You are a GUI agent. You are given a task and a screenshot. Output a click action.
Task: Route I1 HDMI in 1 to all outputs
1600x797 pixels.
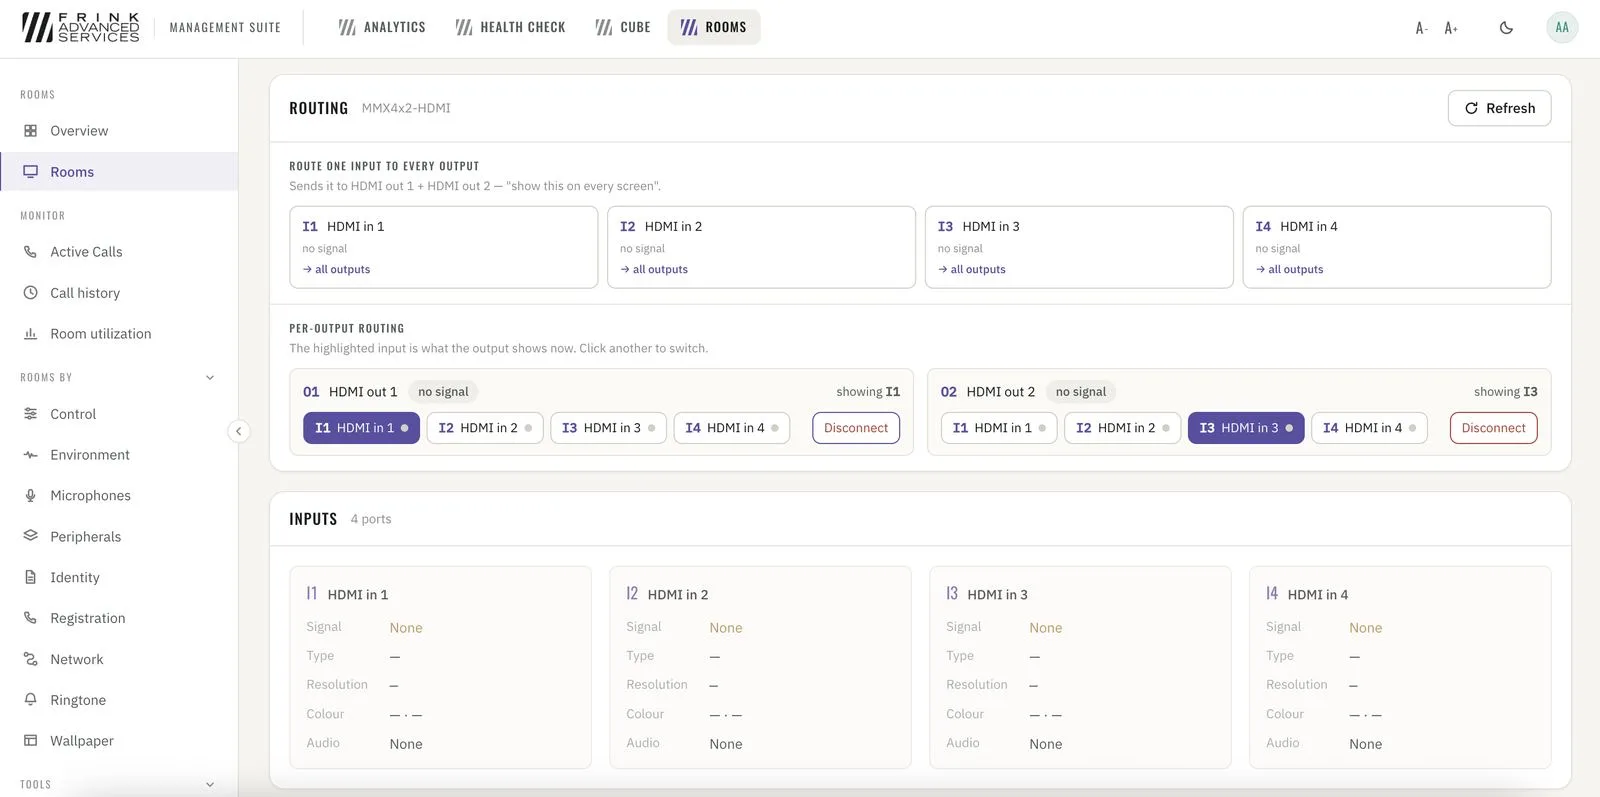(444, 247)
